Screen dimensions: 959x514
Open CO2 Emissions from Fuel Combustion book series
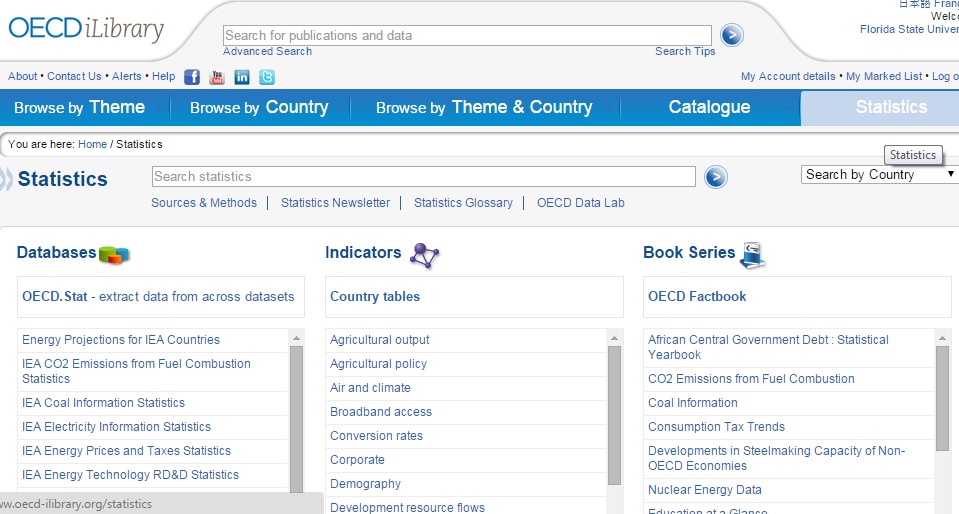click(751, 379)
